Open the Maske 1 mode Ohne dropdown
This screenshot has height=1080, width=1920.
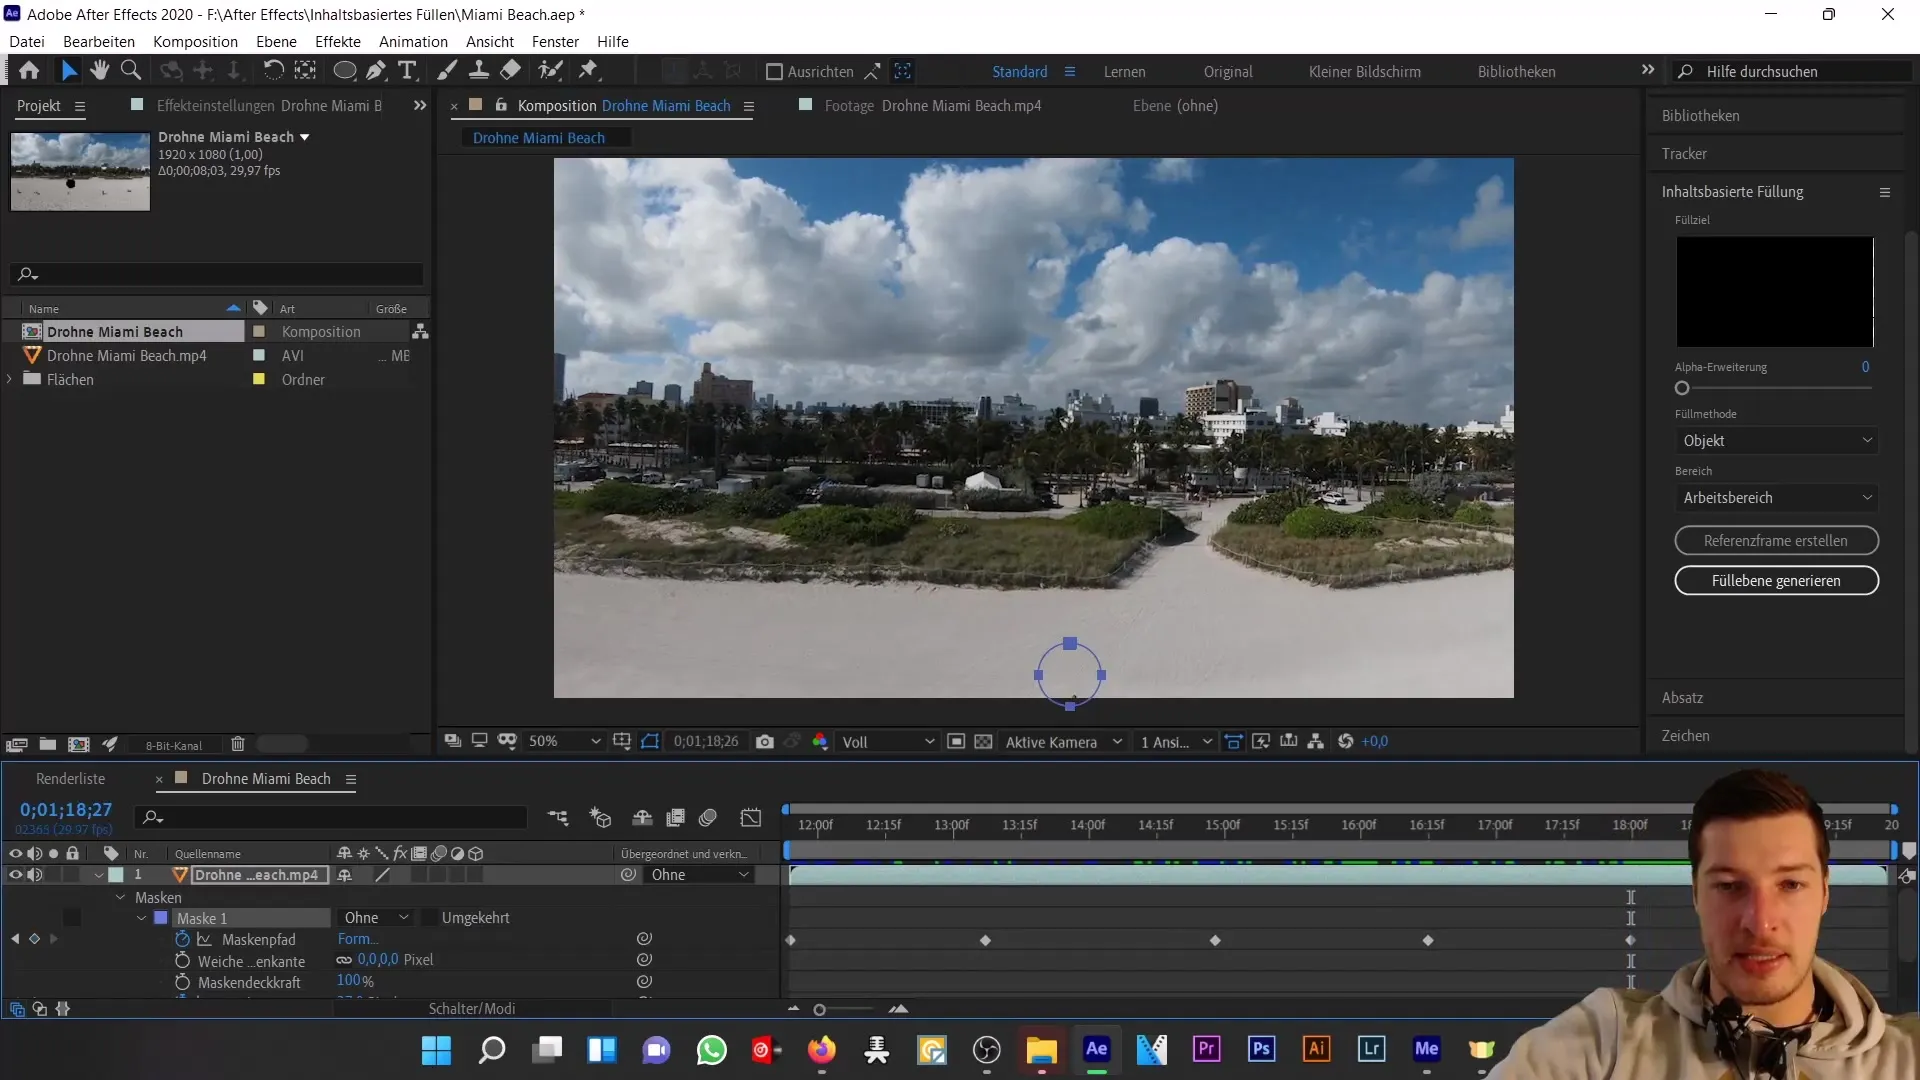coord(375,918)
